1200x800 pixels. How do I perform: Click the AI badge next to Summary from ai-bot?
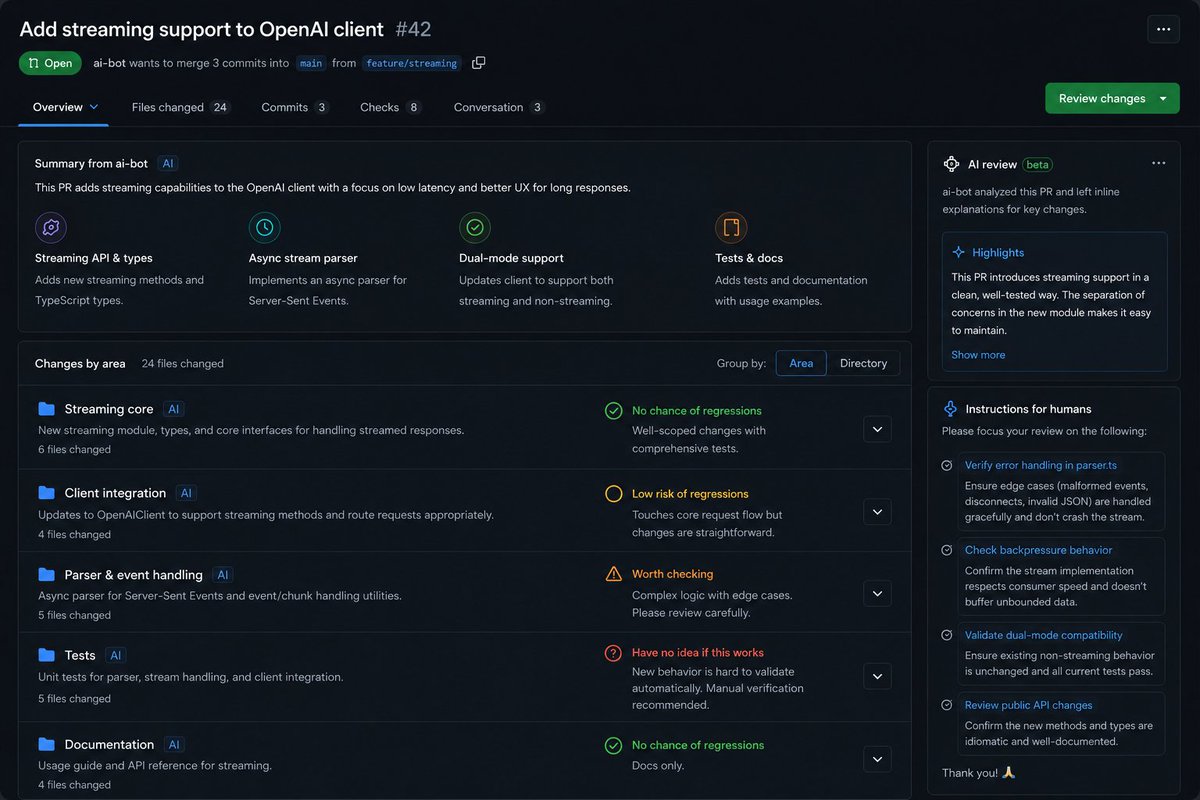click(168, 163)
